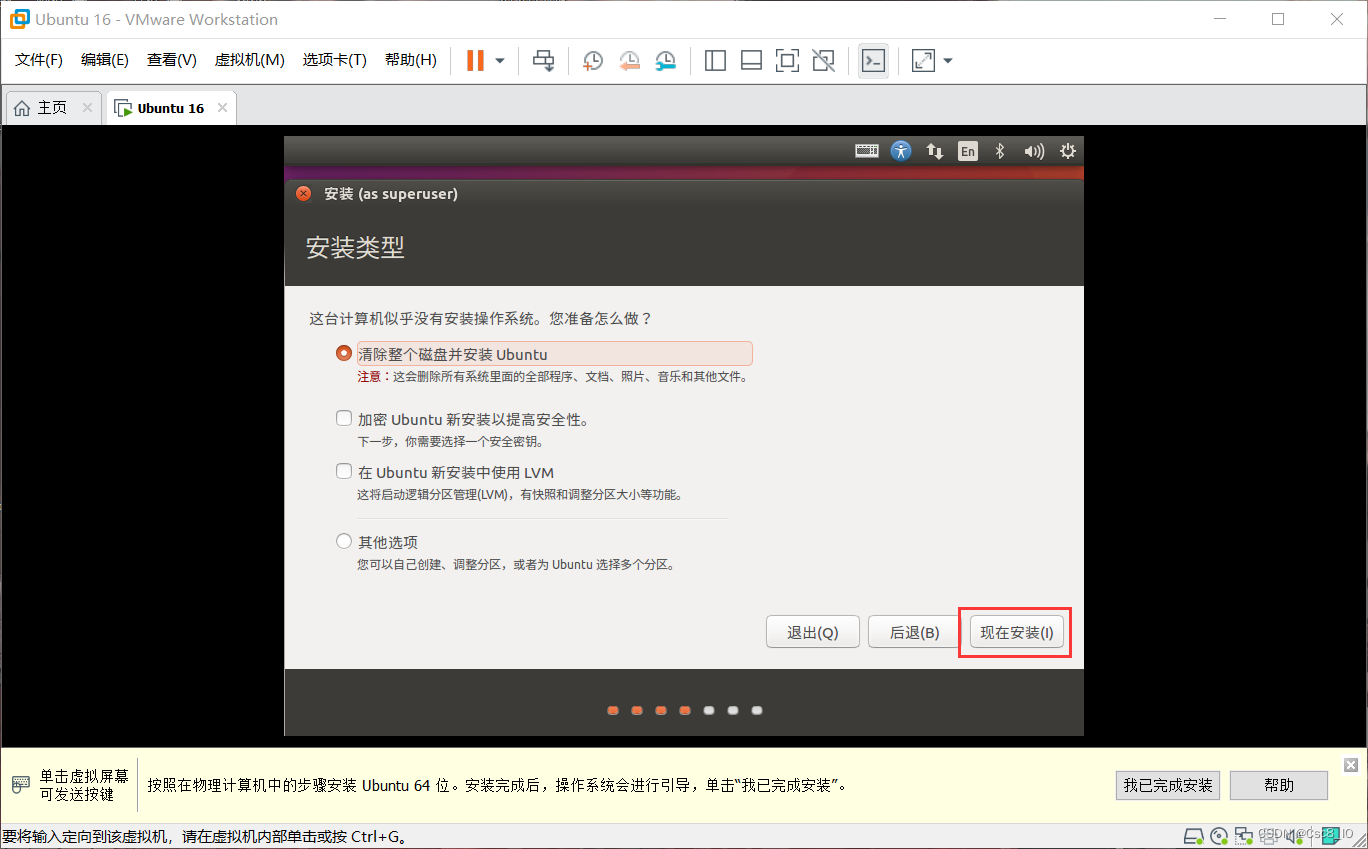Click the Unity mode toolbar icon

click(x=823, y=61)
